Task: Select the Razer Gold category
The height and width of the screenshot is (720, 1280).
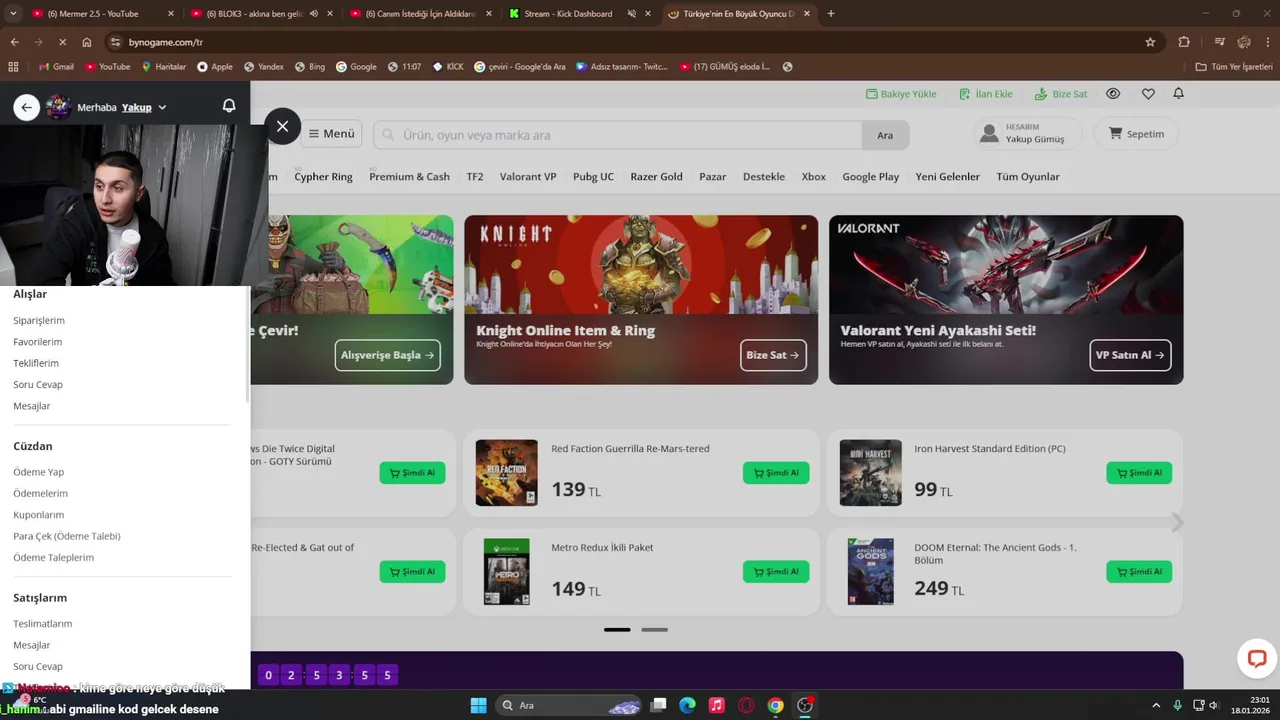Action: pyautogui.click(x=656, y=177)
